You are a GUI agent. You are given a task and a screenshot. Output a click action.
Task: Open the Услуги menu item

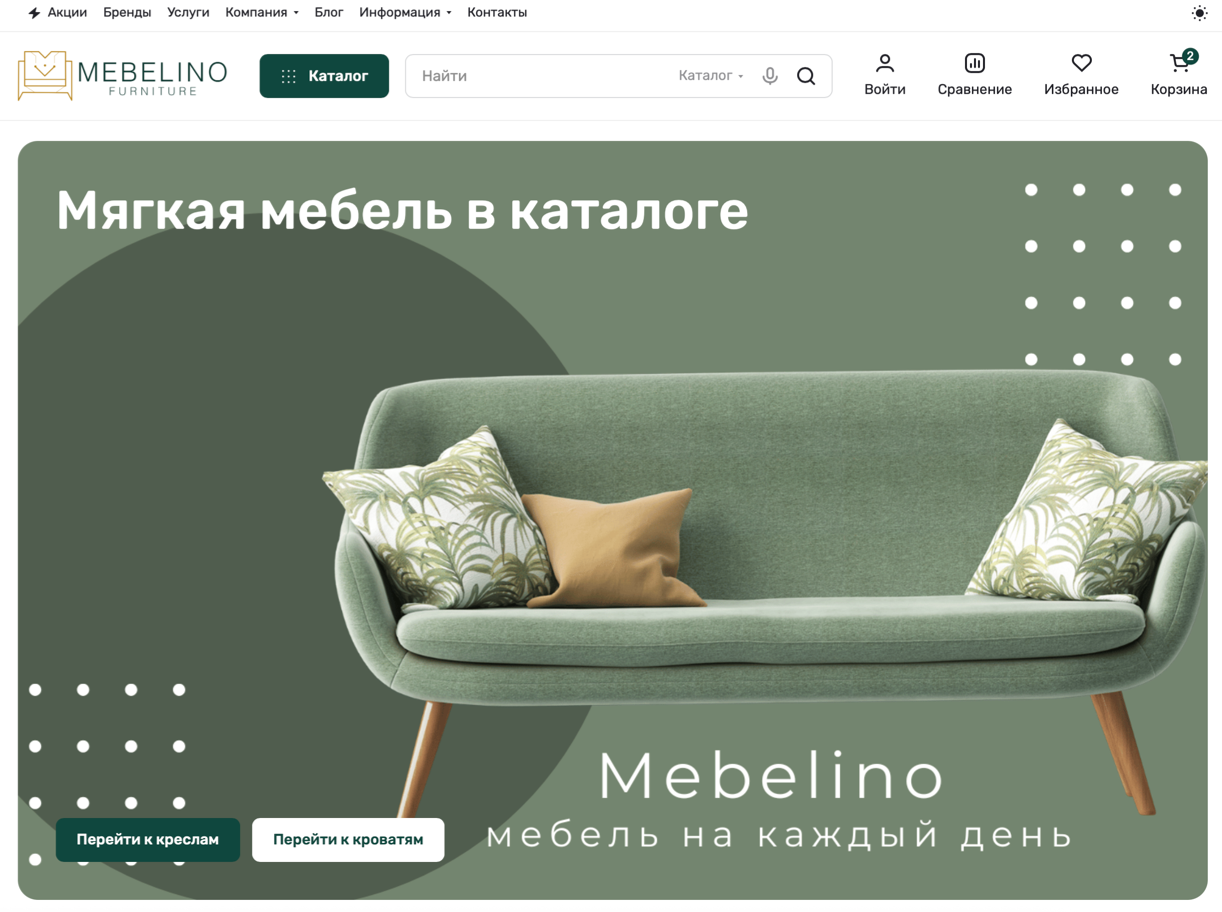[x=188, y=13]
